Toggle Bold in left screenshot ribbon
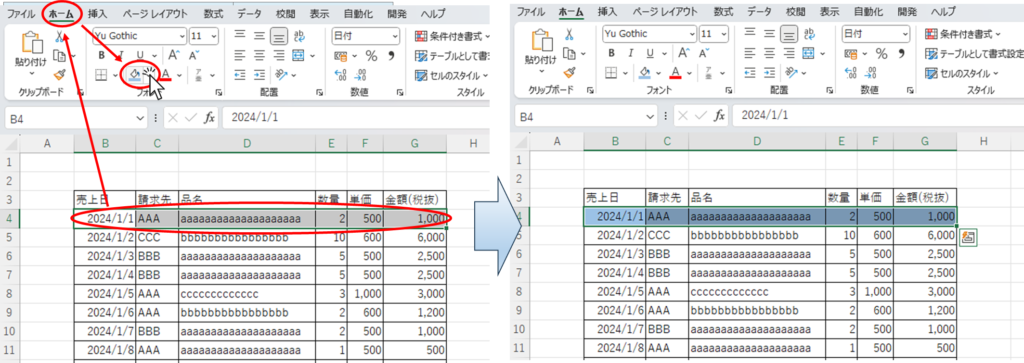1024x363 pixels. tap(101, 55)
